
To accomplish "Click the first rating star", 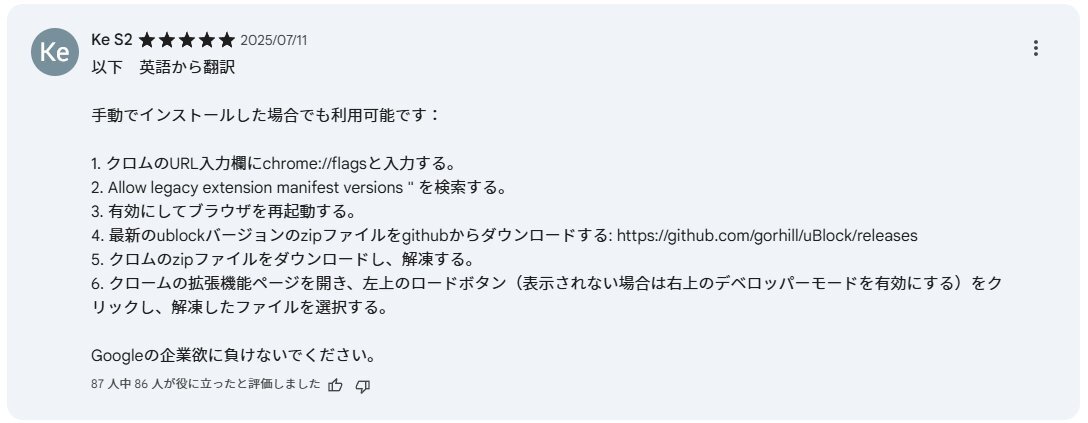I will (x=146, y=40).
